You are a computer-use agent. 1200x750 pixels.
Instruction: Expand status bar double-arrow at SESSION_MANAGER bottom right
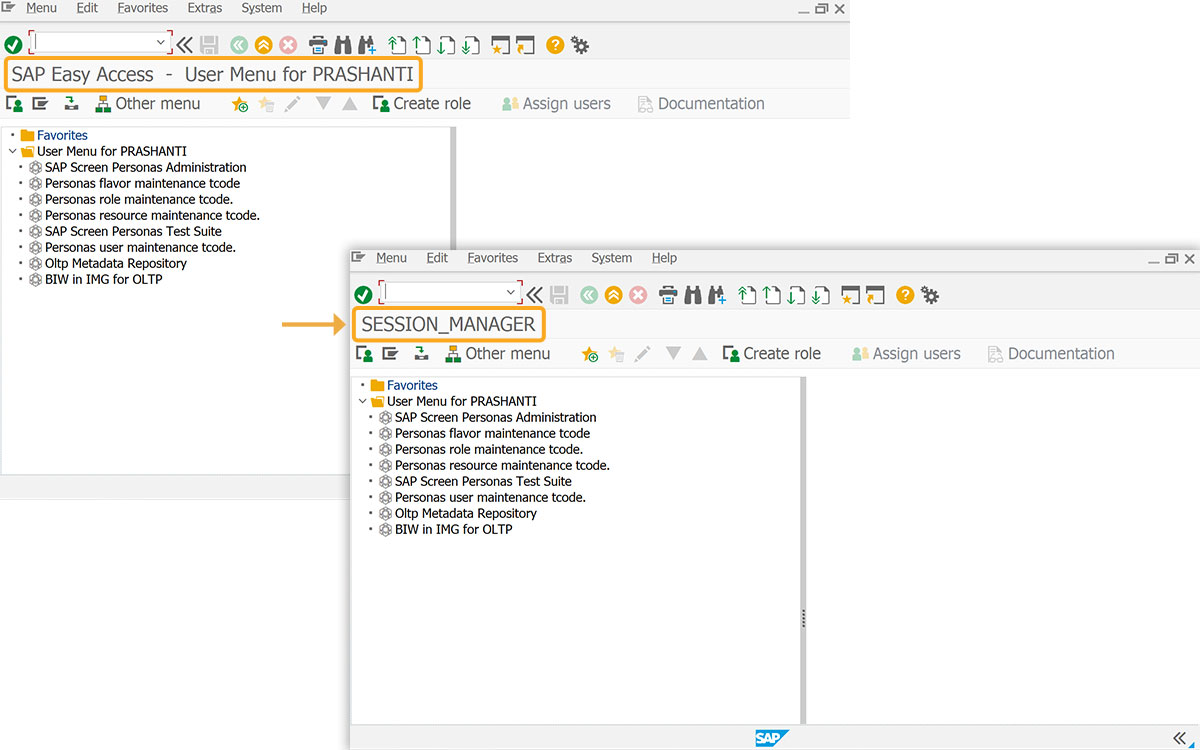click(1178, 738)
